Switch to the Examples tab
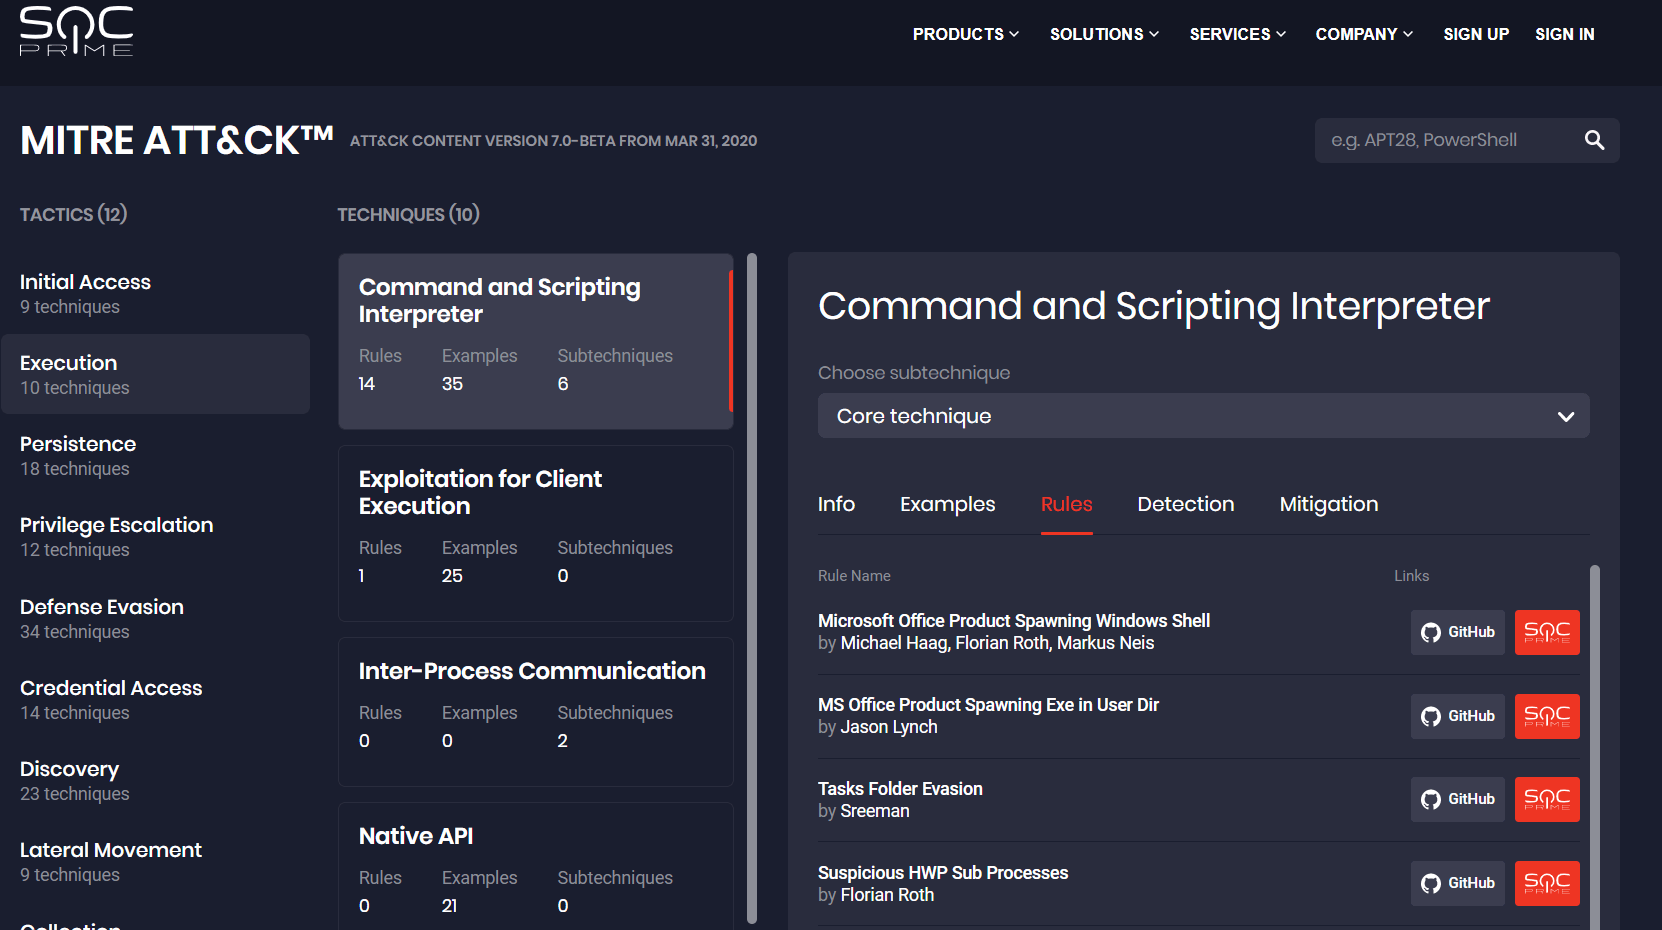 tap(947, 504)
